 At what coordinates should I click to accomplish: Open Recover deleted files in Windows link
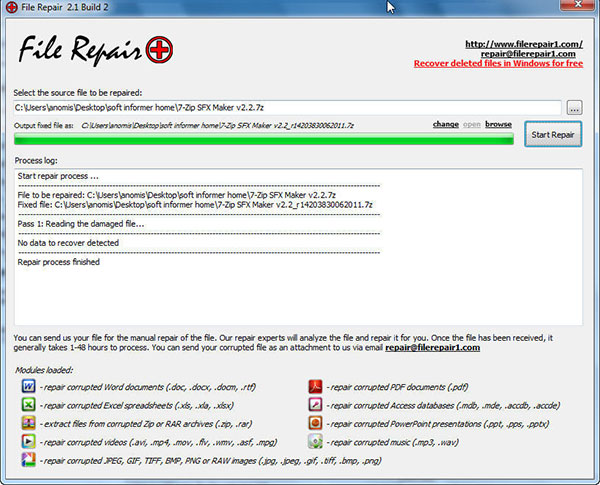pyautogui.click(x=498, y=64)
